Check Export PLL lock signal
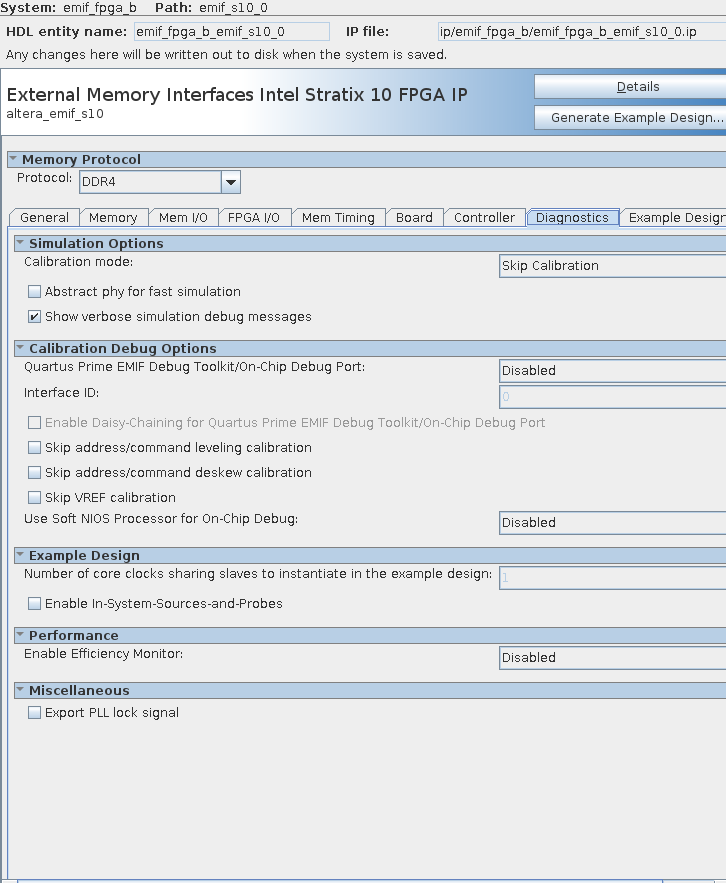 (34, 712)
